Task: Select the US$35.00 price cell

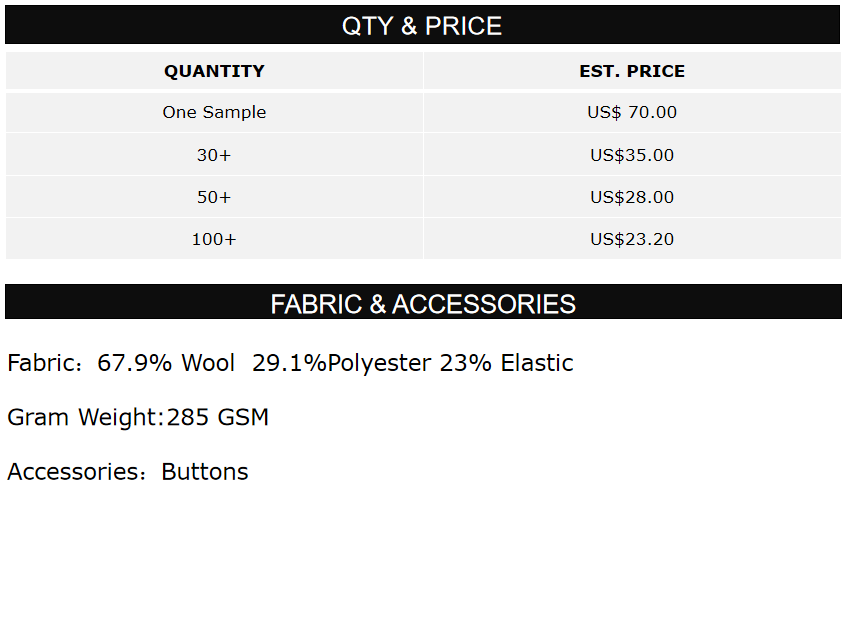Action: [632, 156]
